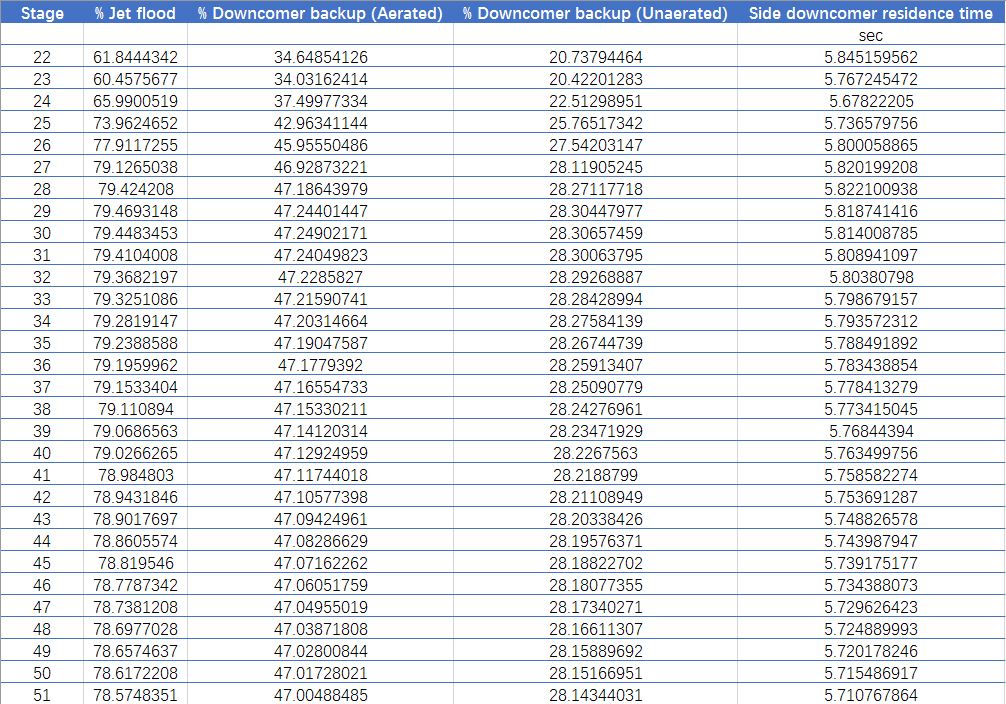Select aerated backup value 34.64854126
Viewport: 1006px width, 704px height.
[320, 57]
